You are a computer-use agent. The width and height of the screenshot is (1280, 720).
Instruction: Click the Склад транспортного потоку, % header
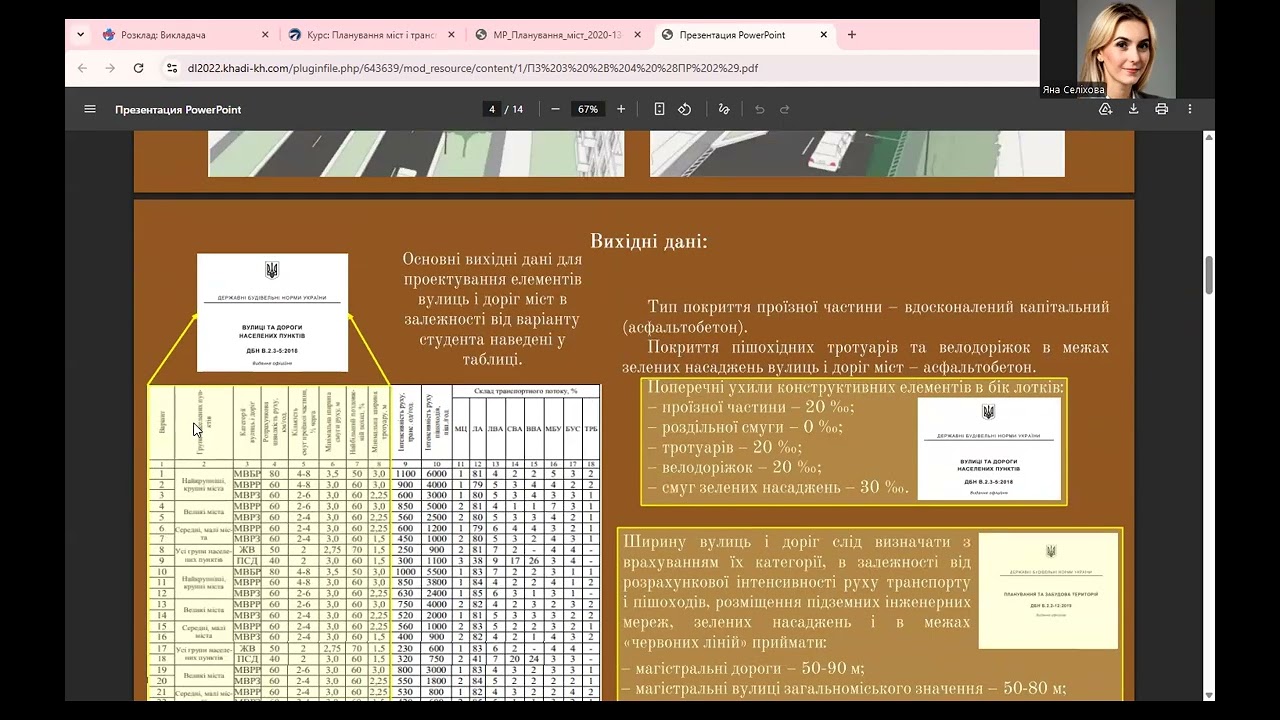(x=525, y=390)
